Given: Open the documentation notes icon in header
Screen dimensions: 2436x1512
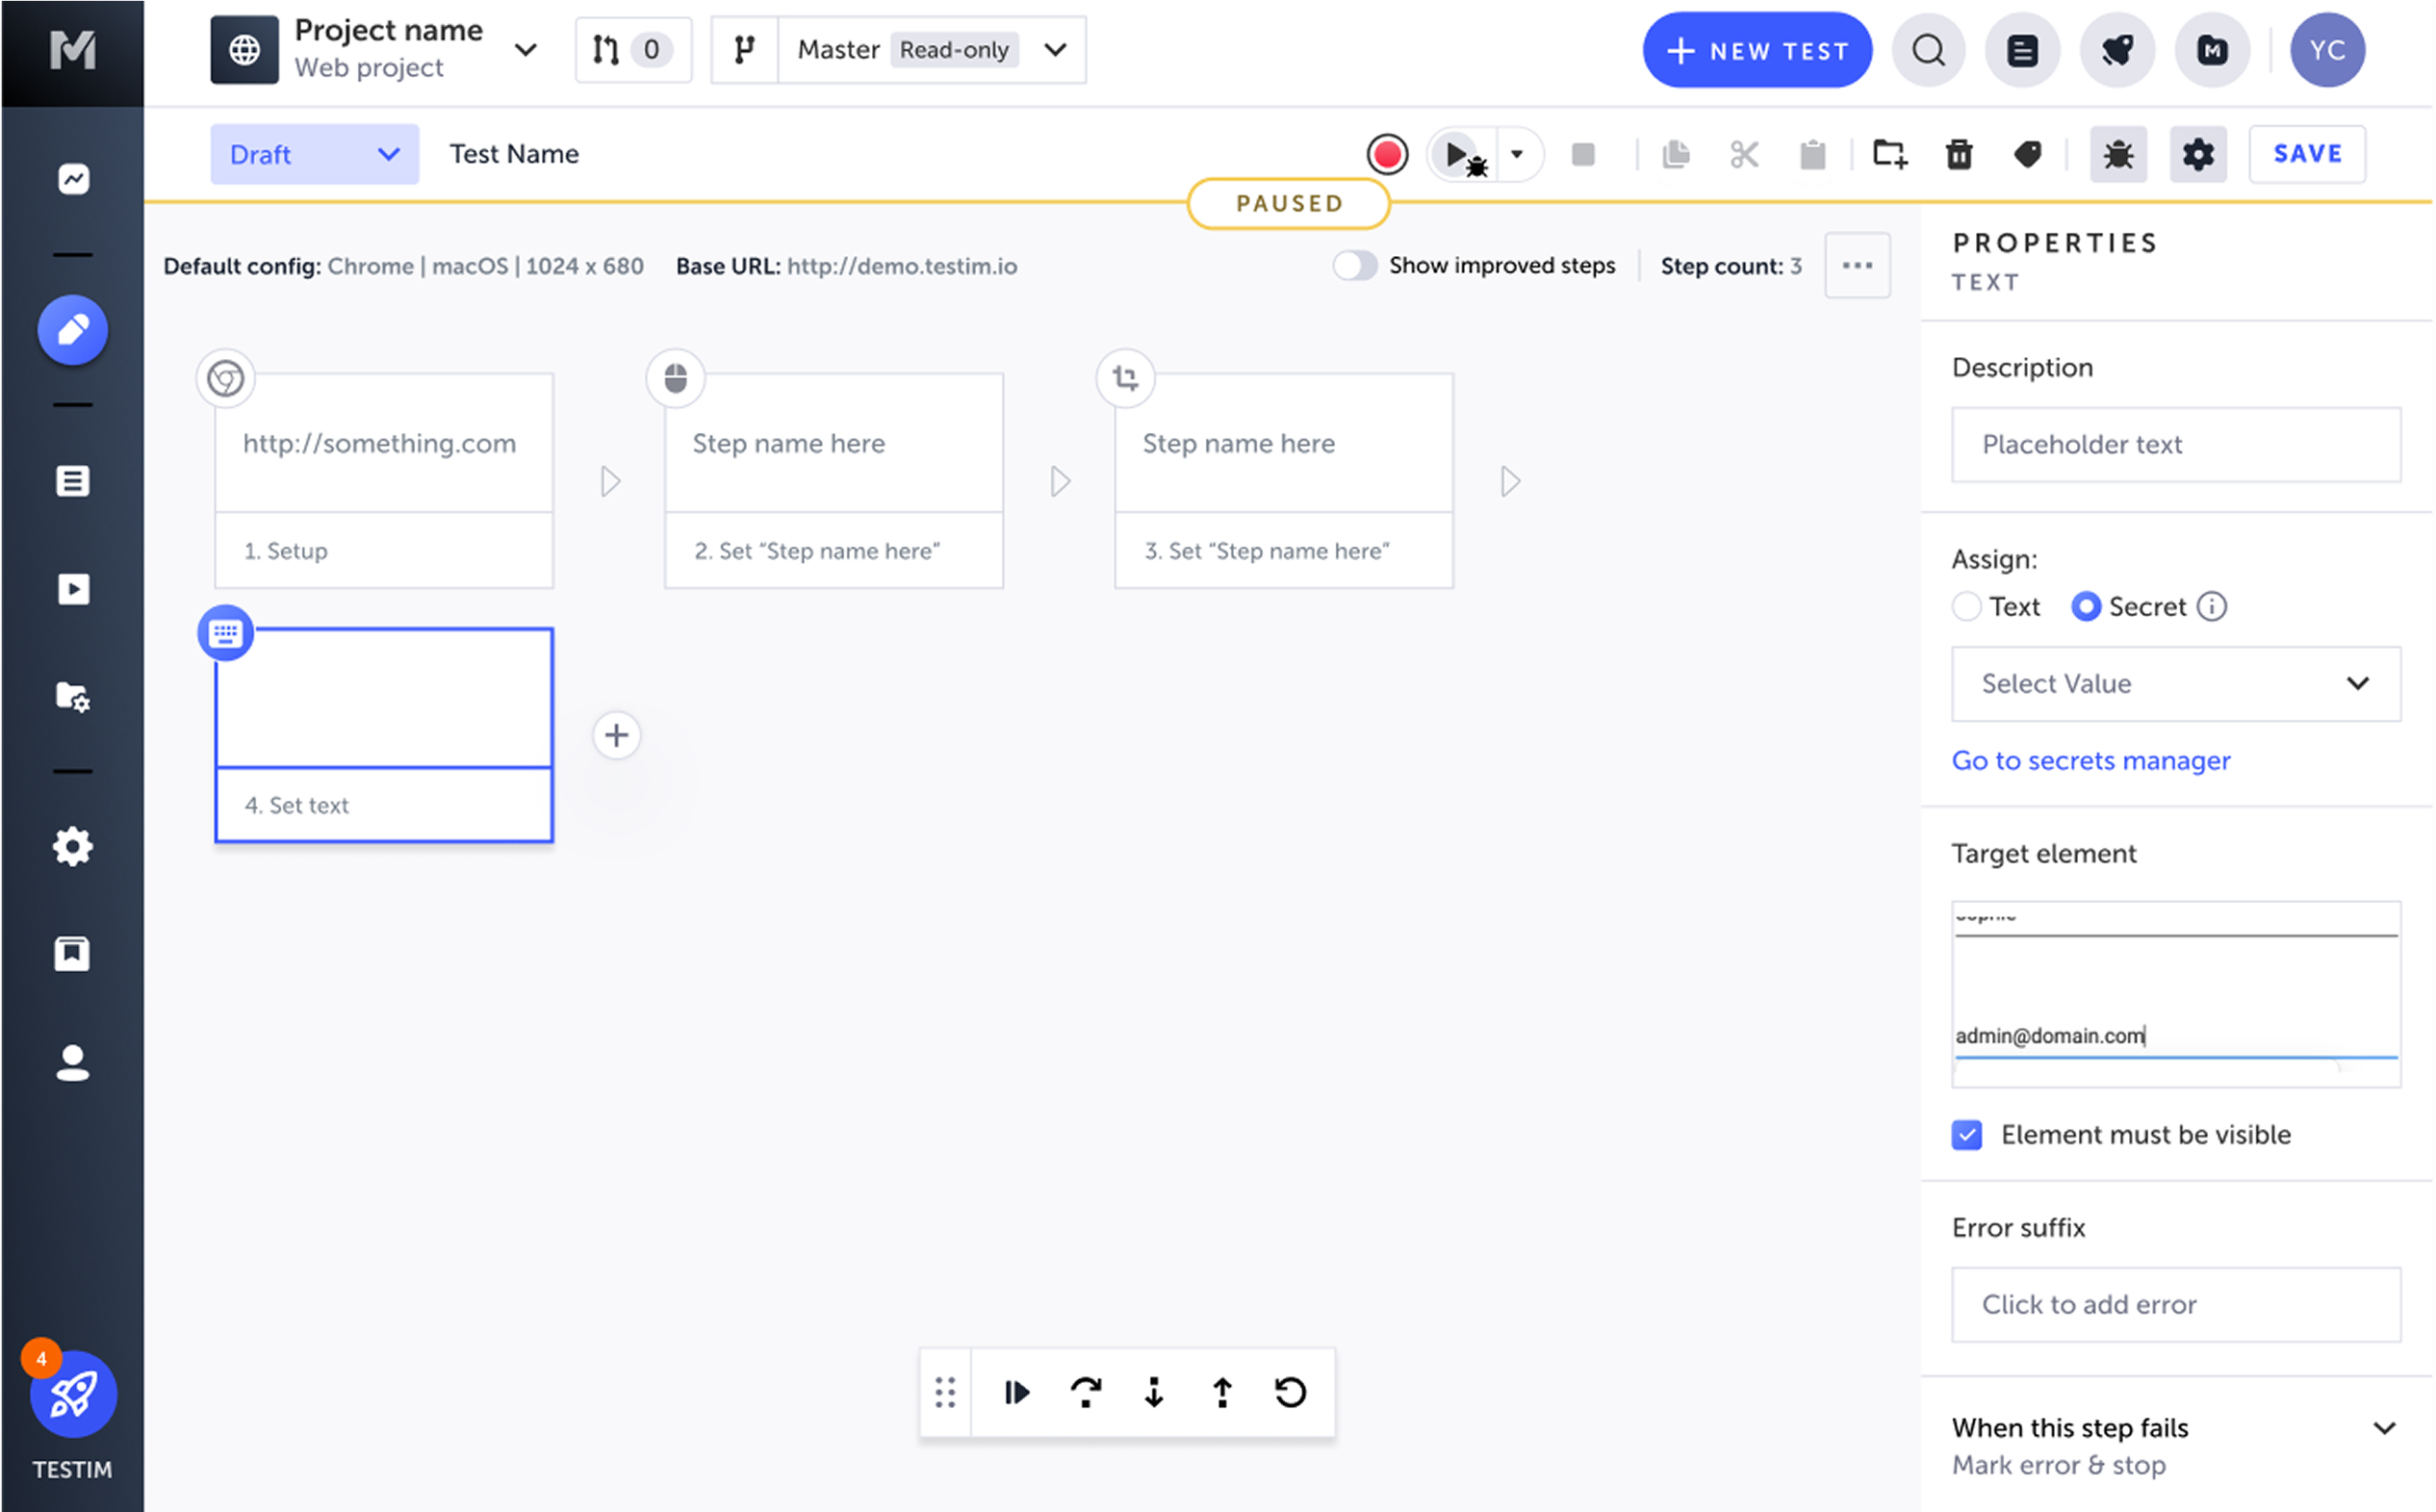Looking at the screenshot, I should pos(2024,50).
